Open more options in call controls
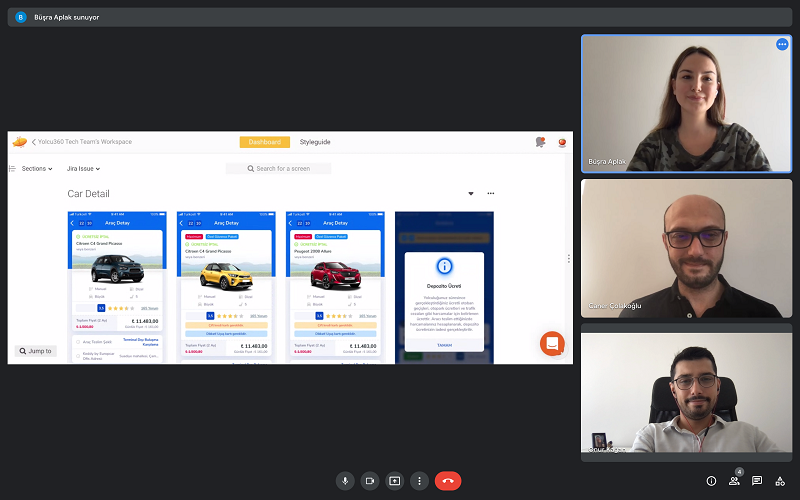This screenshot has height=500, width=800. tap(420, 481)
